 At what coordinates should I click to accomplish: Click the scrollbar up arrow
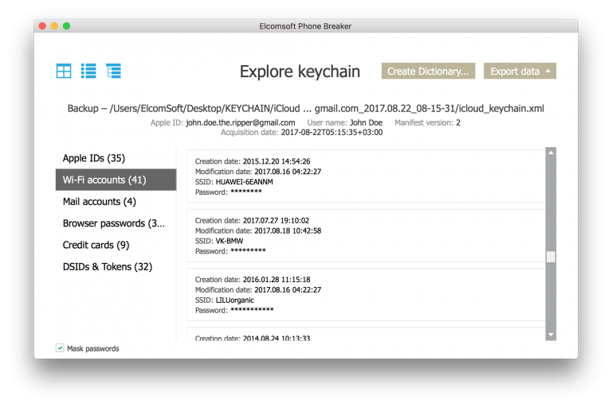[551, 153]
